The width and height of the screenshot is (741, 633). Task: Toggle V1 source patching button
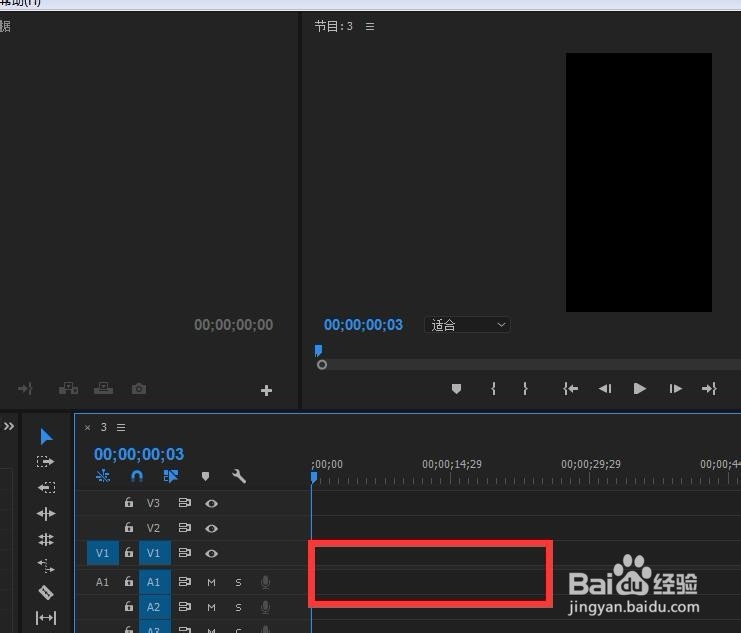click(x=103, y=553)
